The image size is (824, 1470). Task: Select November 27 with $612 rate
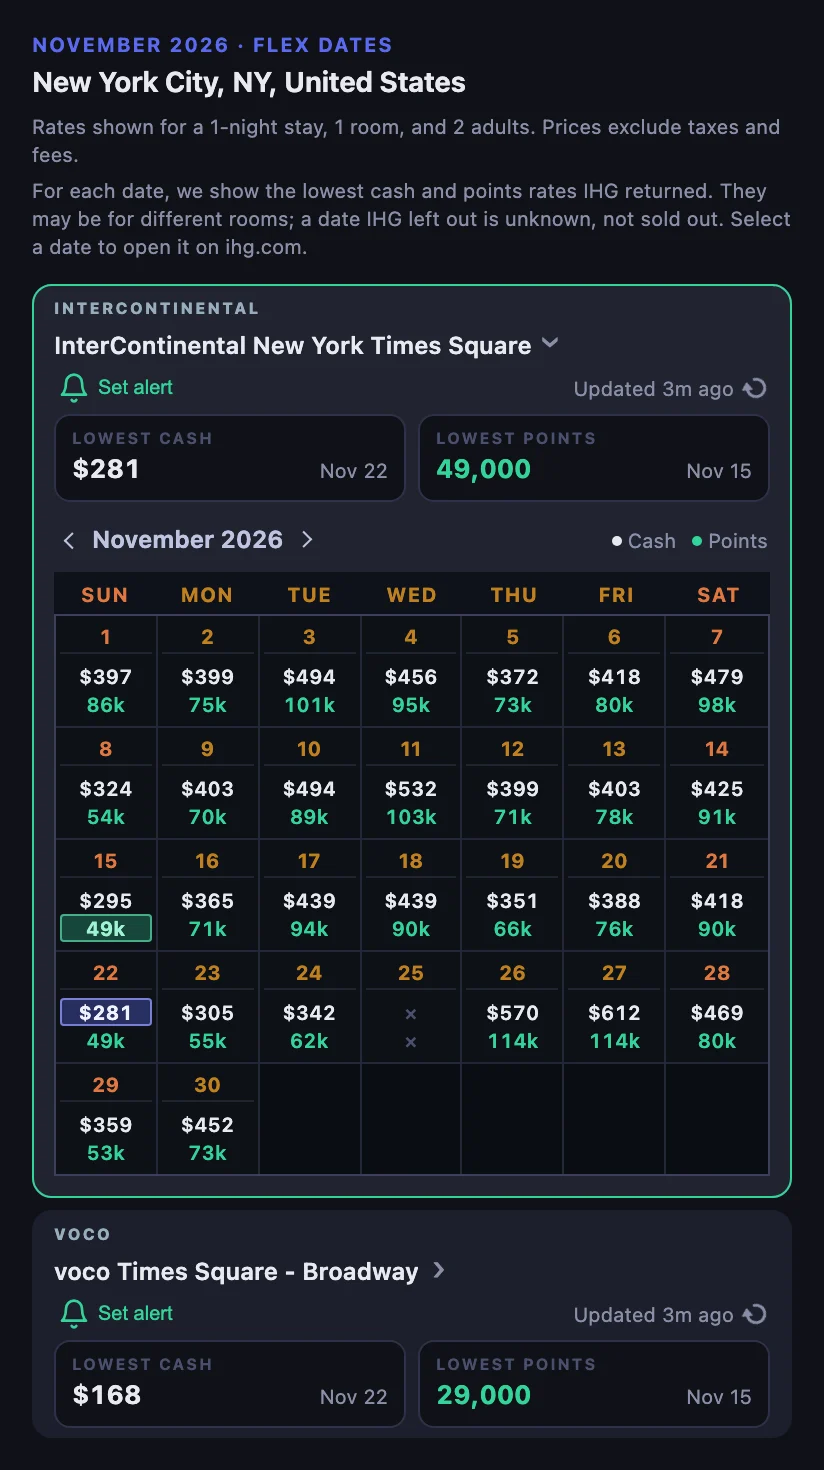[615, 1007]
